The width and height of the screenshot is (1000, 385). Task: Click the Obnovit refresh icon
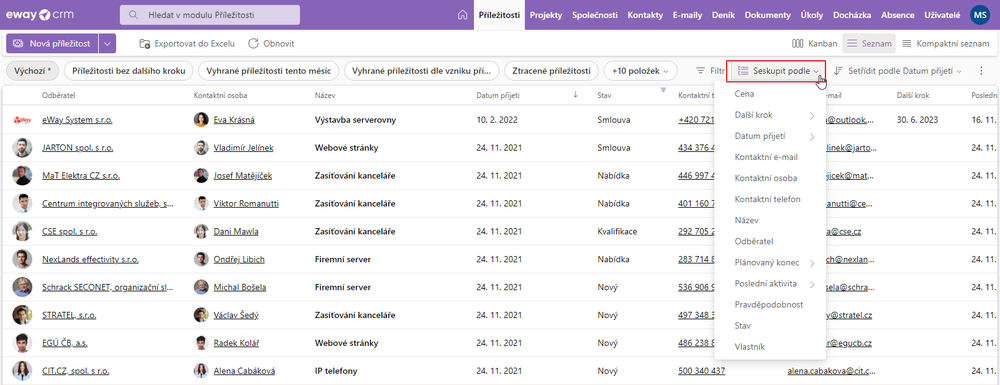click(253, 44)
